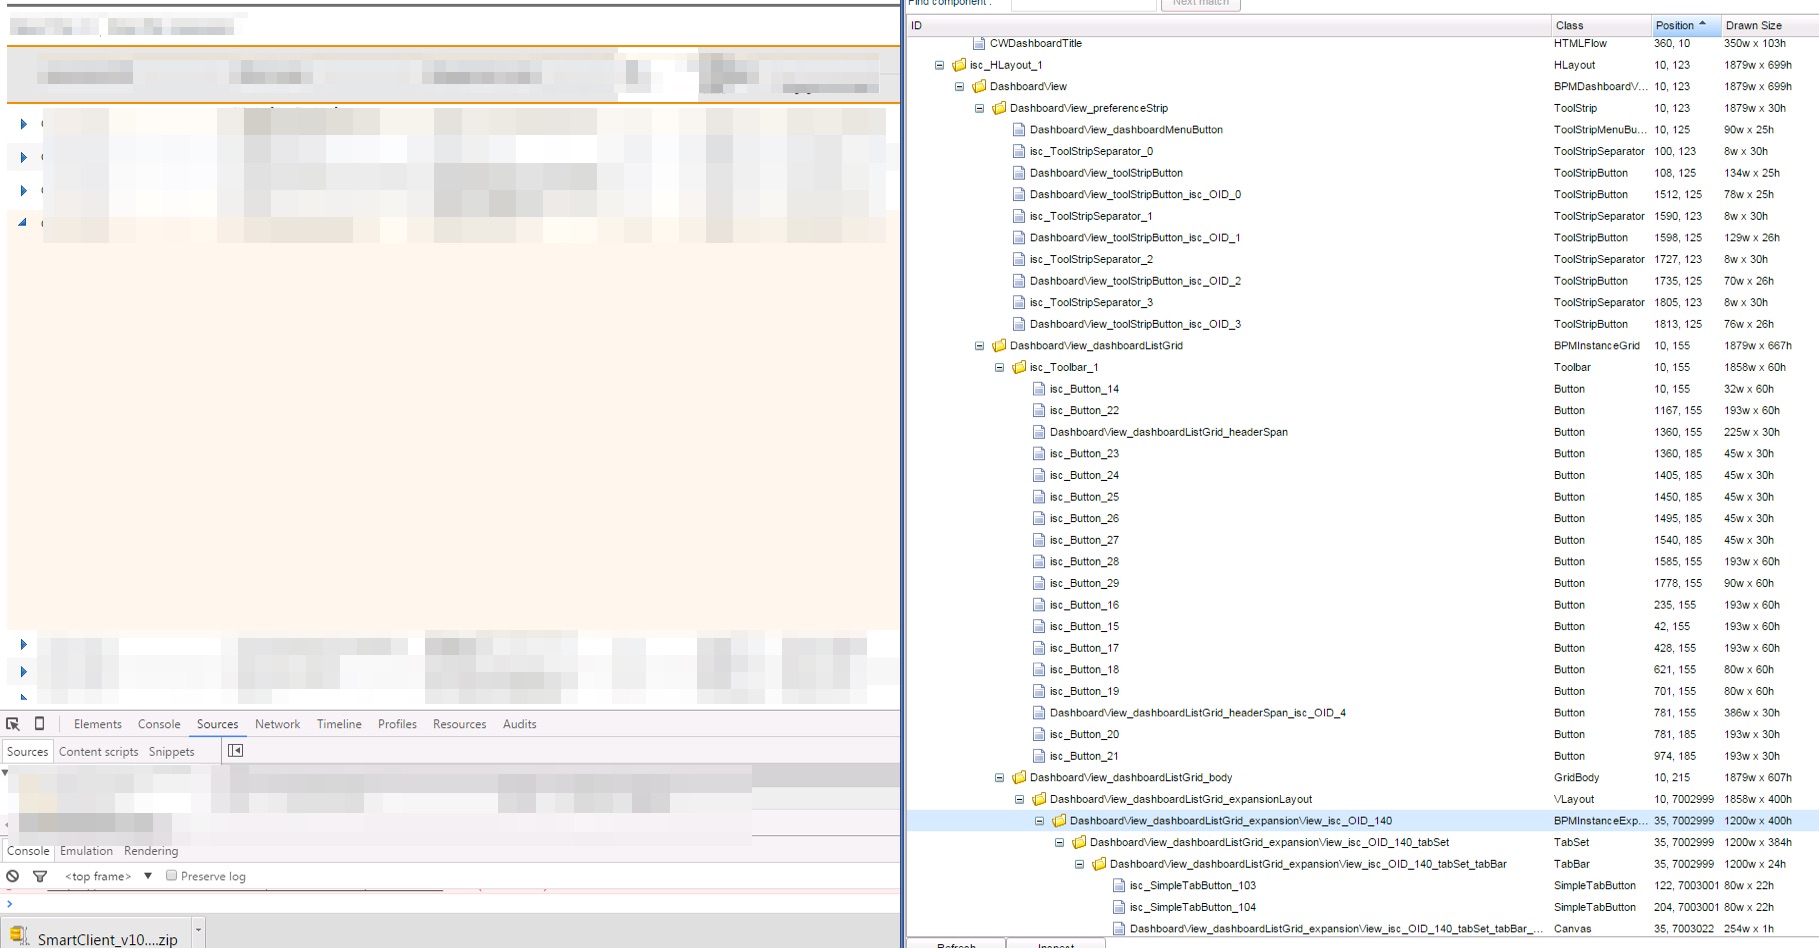The width and height of the screenshot is (1819, 948).
Task: Click the page icon beside isc_Button_14
Action: pos(1039,389)
